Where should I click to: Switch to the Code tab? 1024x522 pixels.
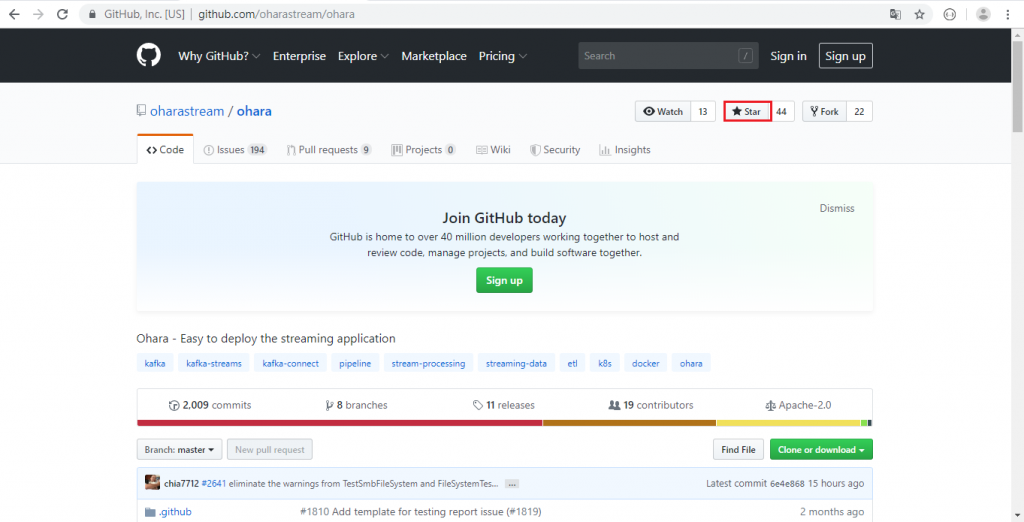(x=165, y=150)
